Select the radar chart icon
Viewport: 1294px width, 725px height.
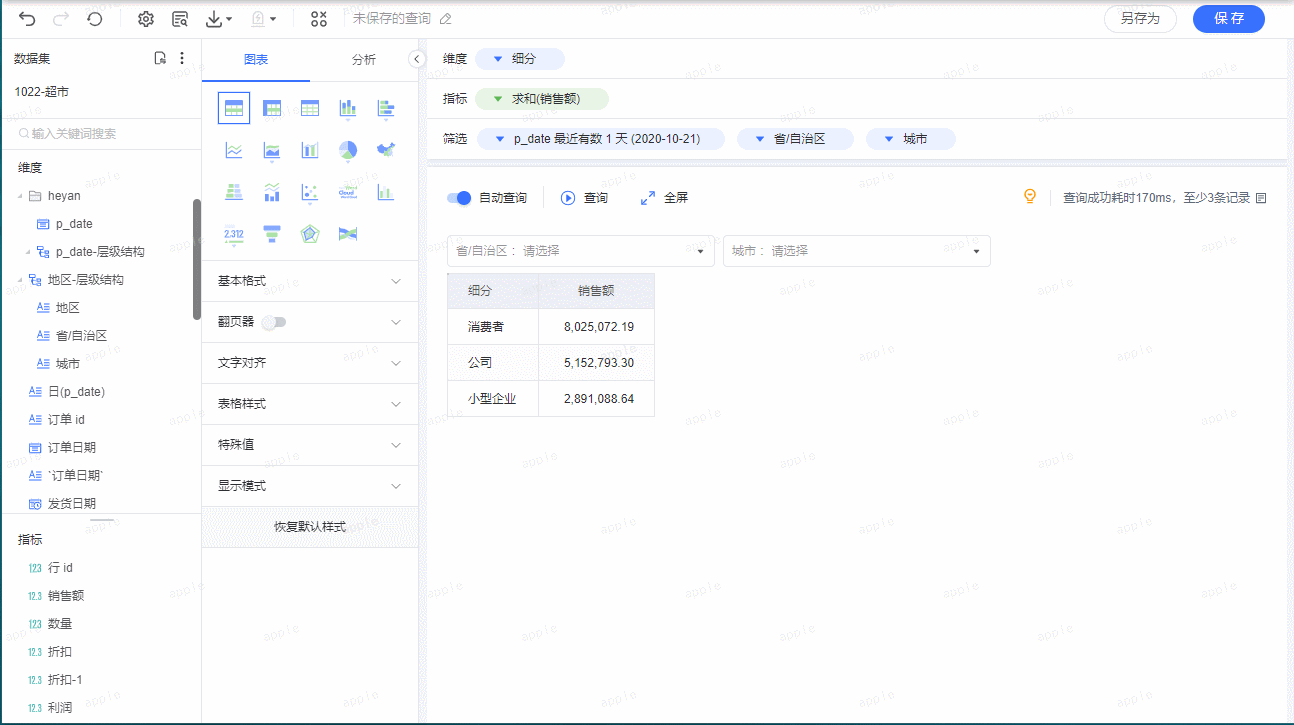(x=310, y=234)
